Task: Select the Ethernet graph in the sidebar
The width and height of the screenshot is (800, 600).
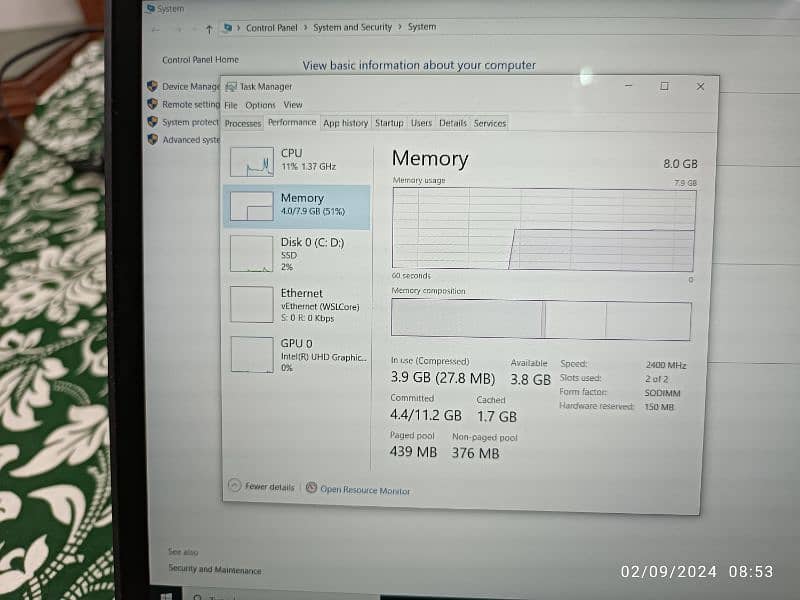Action: tap(251, 304)
